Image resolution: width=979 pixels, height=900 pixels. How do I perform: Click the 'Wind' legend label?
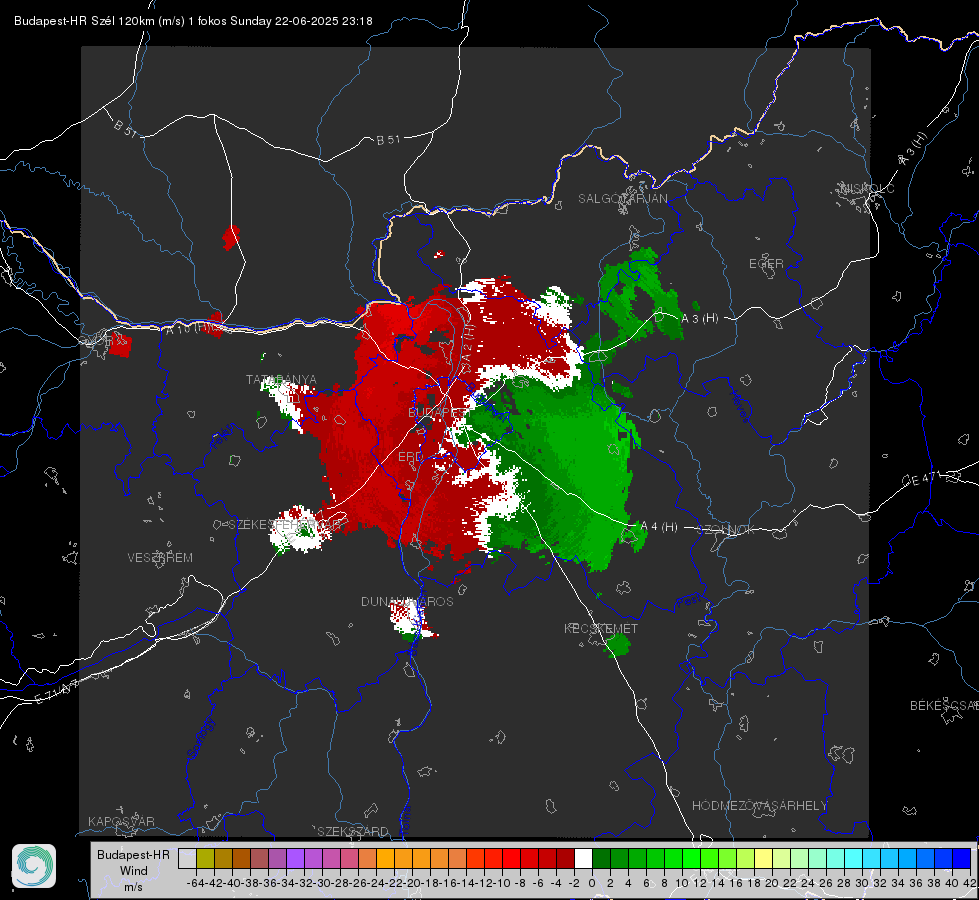[x=134, y=871]
